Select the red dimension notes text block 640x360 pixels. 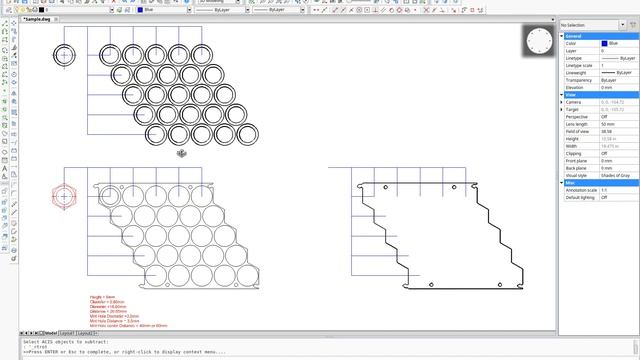tap(128, 311)
